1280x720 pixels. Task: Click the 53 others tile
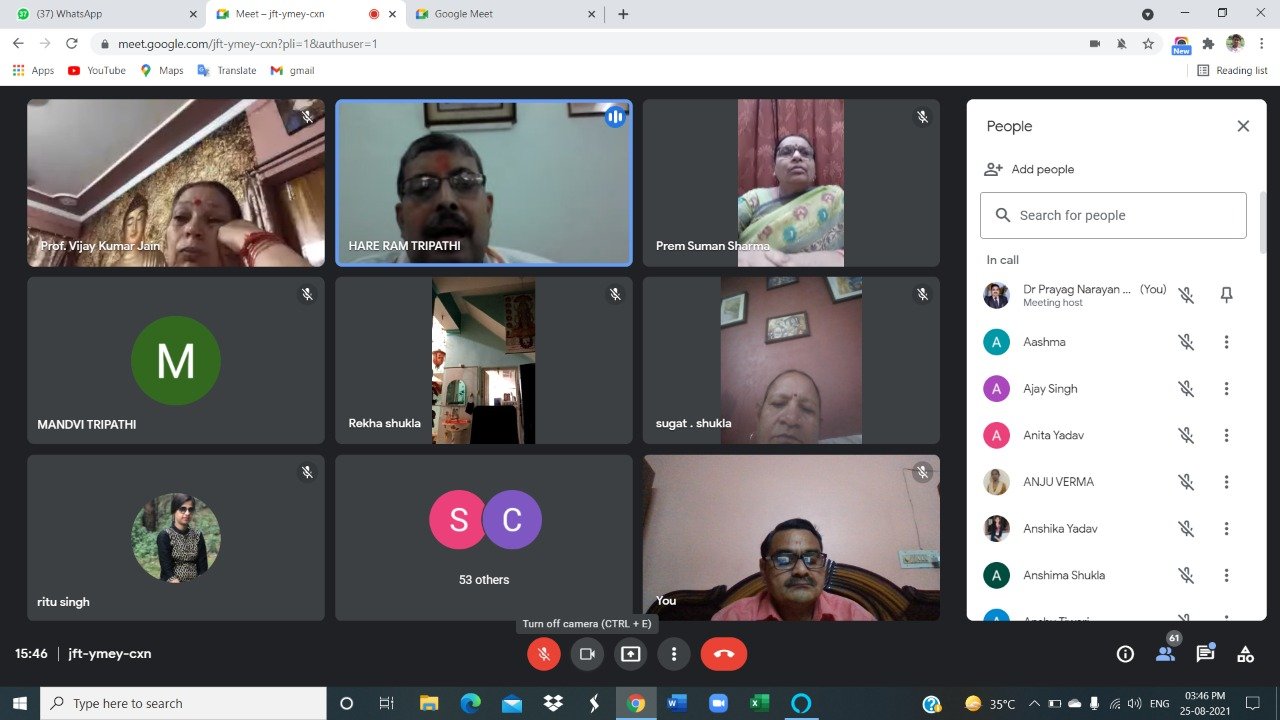click(x=484, y=538)
